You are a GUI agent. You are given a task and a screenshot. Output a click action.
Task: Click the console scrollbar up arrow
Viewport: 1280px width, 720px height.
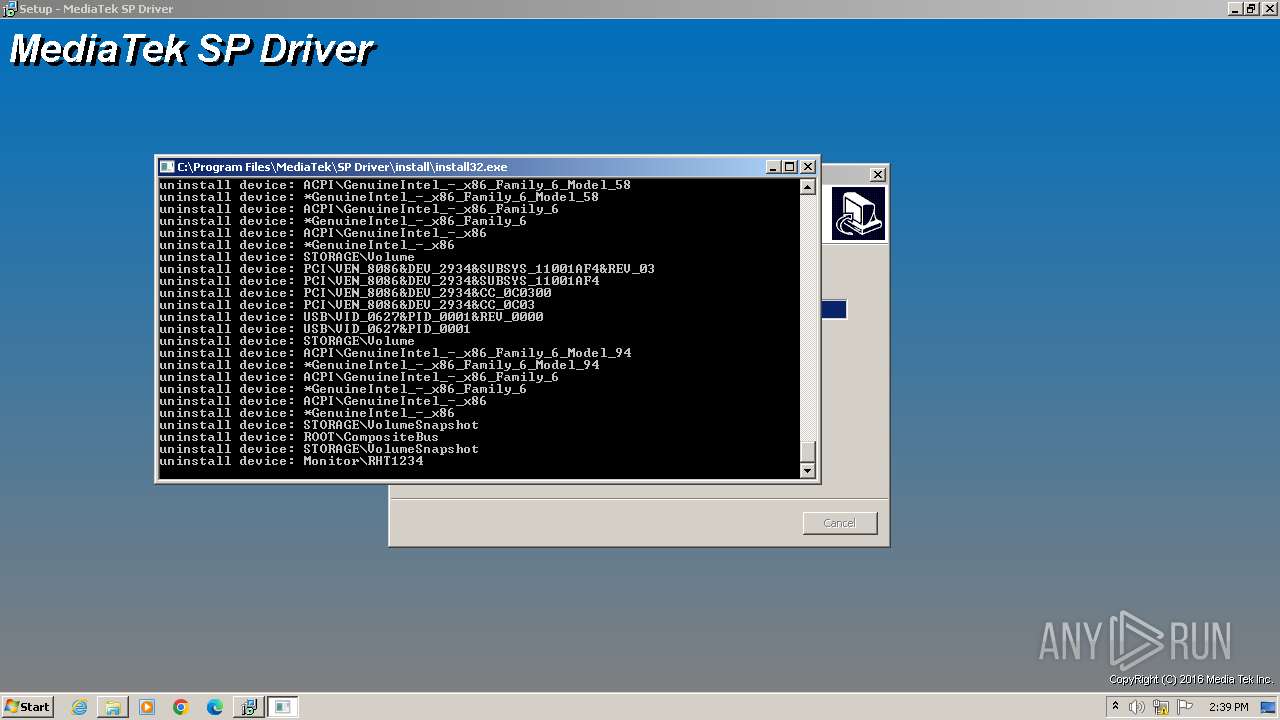click(808, 187)
